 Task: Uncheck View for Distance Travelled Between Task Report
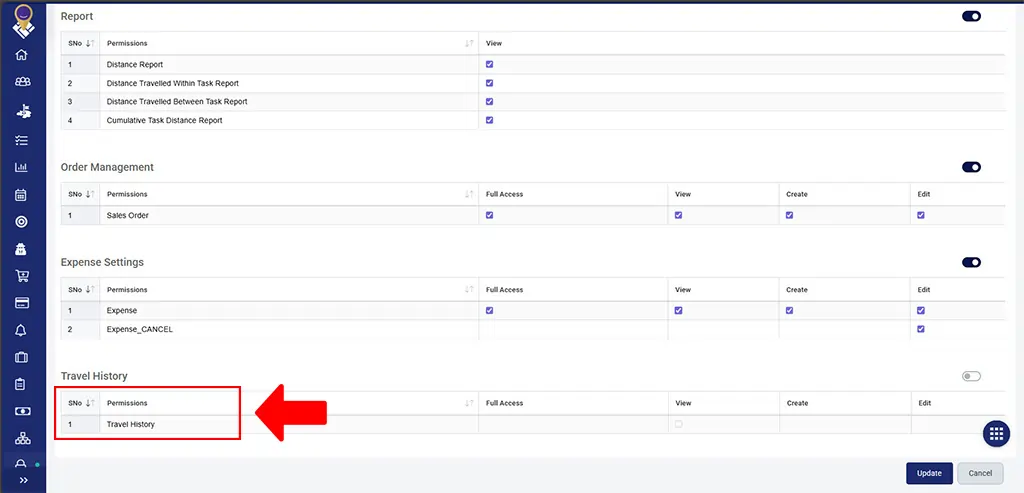pyautogui.click(x=490, y=101)
